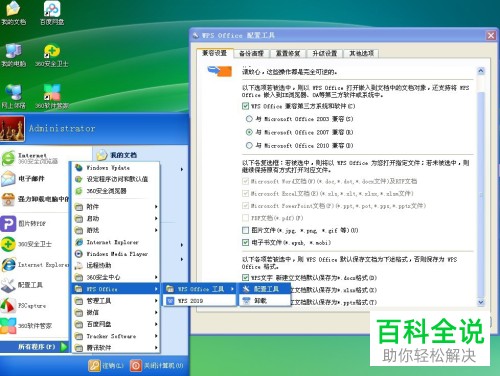Image resolution: width=500 pixels, height=376 pixels.
Task: Toggle the 电子书文件 epub mobi checkbox
Action: click(x=245, y=242)
